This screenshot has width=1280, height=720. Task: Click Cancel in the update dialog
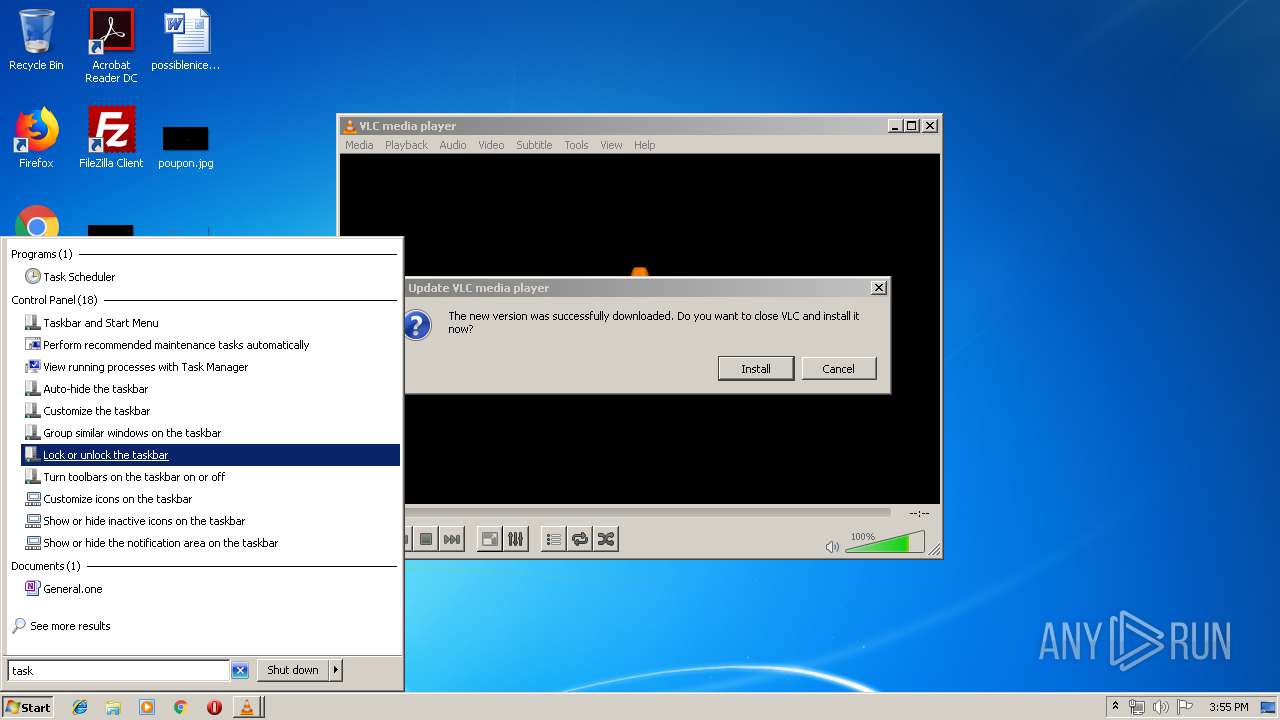tap(838, 368)
